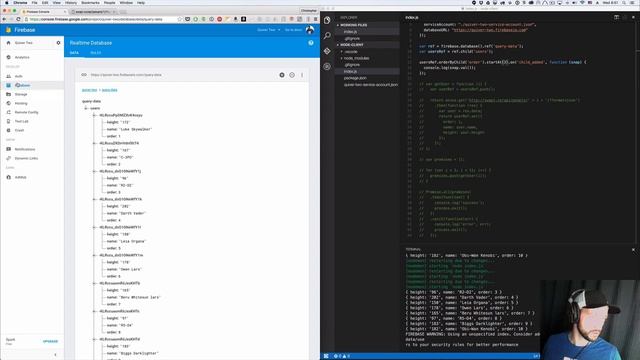The width and height of the screenshot is (640, 360).
Task: Open the Debug view in VS Code
Action: (327, 66)
